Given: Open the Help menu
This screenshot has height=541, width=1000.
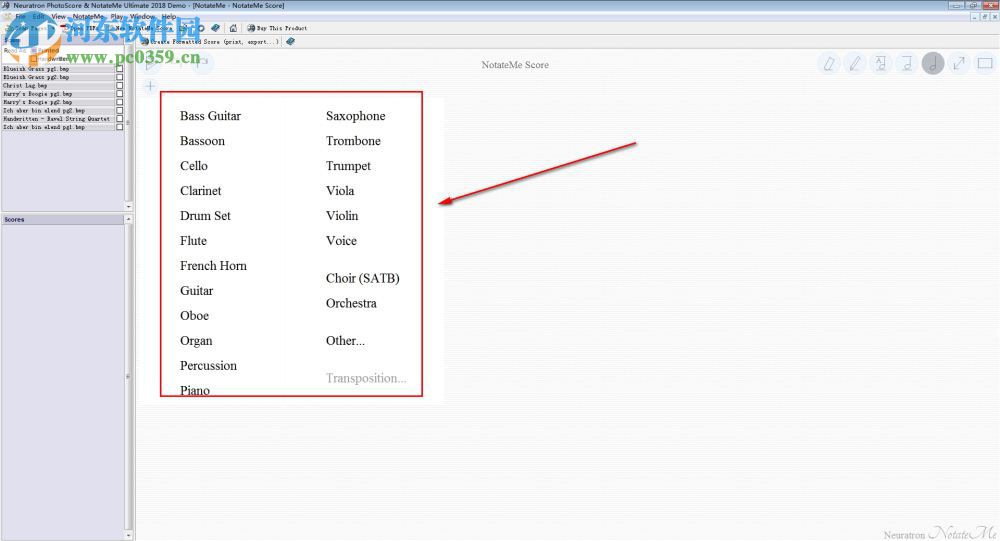Looking at the screenshot, I should click(168, 17).
